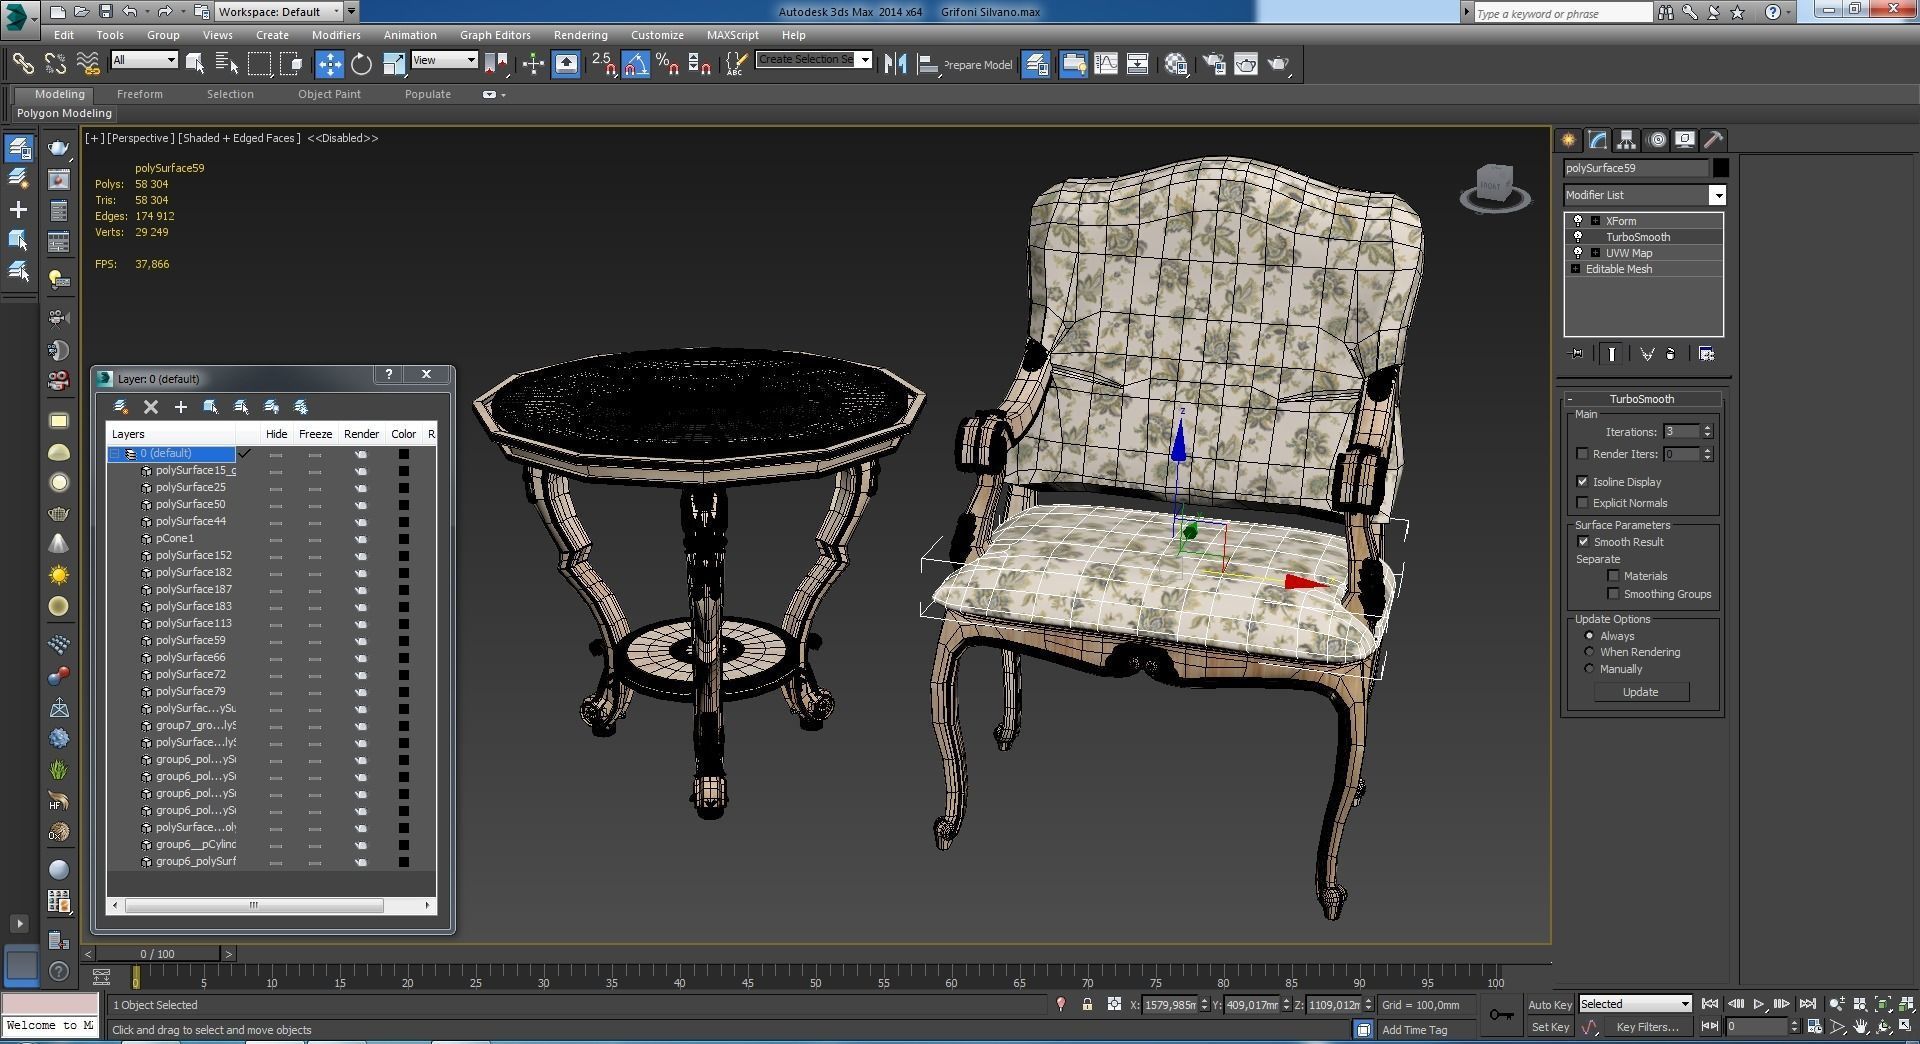Click the Mirror tool icon
Screen dimensions: 1920x1044
tap(896, 64)
